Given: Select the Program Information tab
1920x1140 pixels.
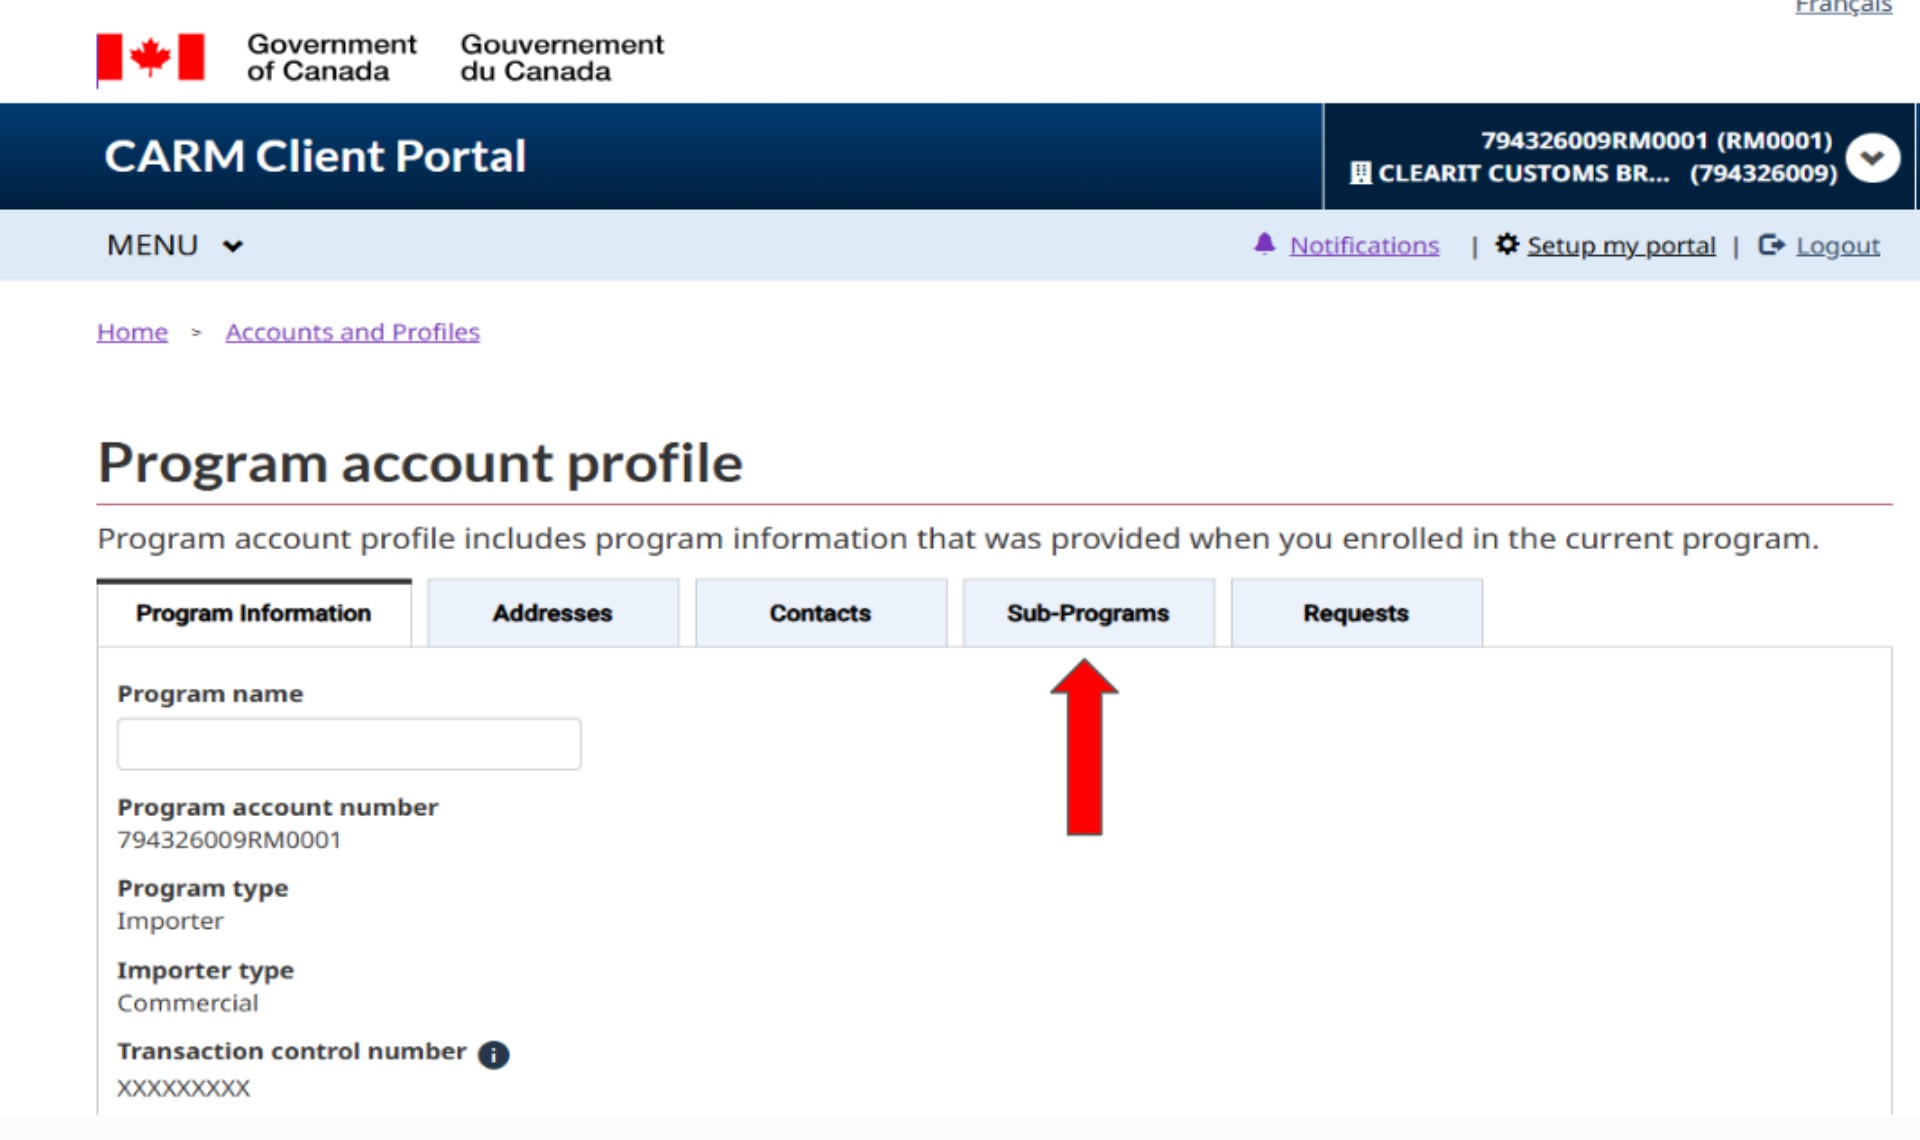Looking at the screenshot, I should (x=254, y=613).
